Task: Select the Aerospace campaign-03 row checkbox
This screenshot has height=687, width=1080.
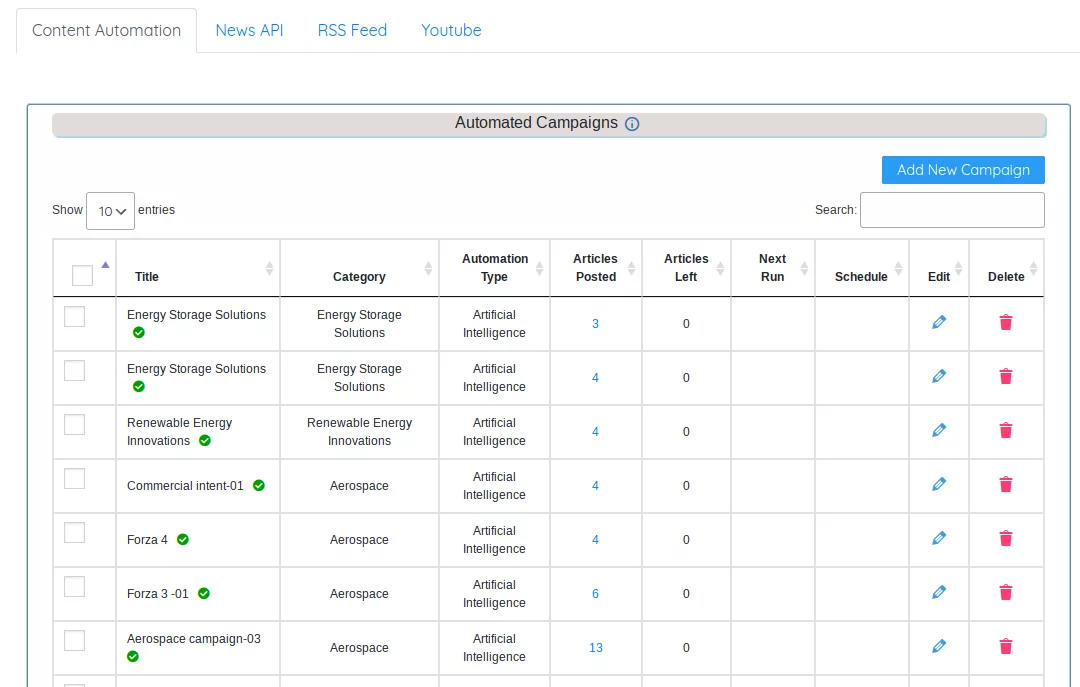Action: coord(74,640)
